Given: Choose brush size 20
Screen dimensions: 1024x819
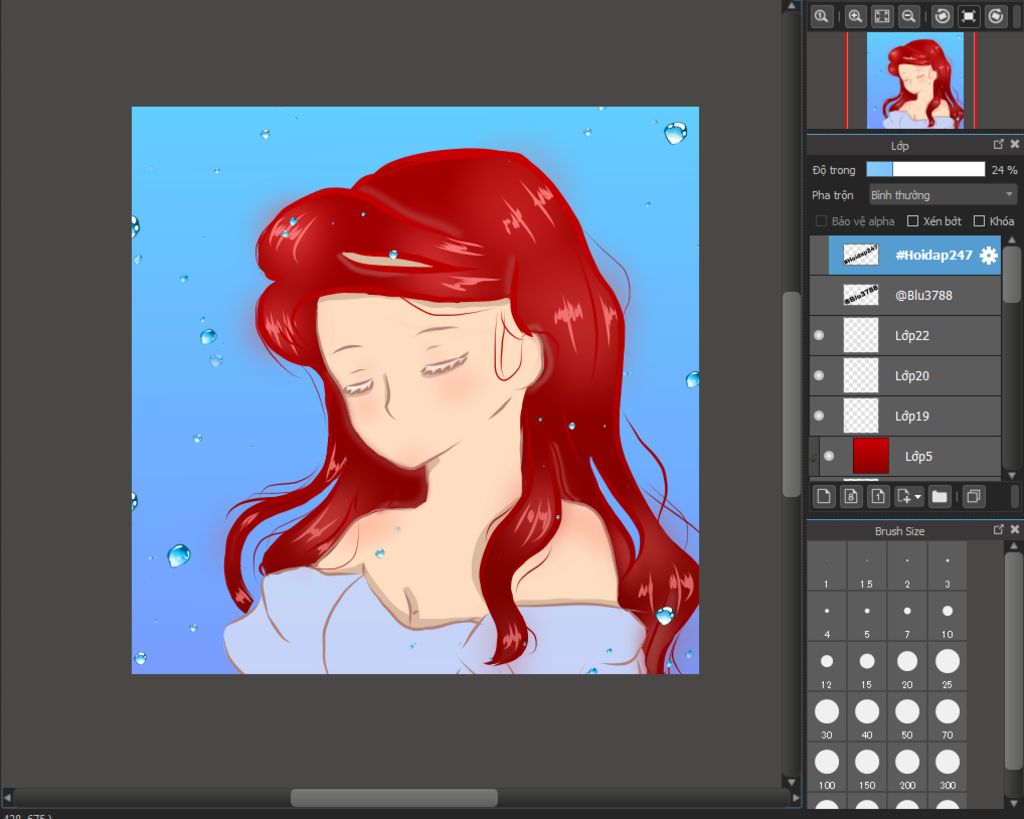Looking at the screenshot, I should (907, 667).
